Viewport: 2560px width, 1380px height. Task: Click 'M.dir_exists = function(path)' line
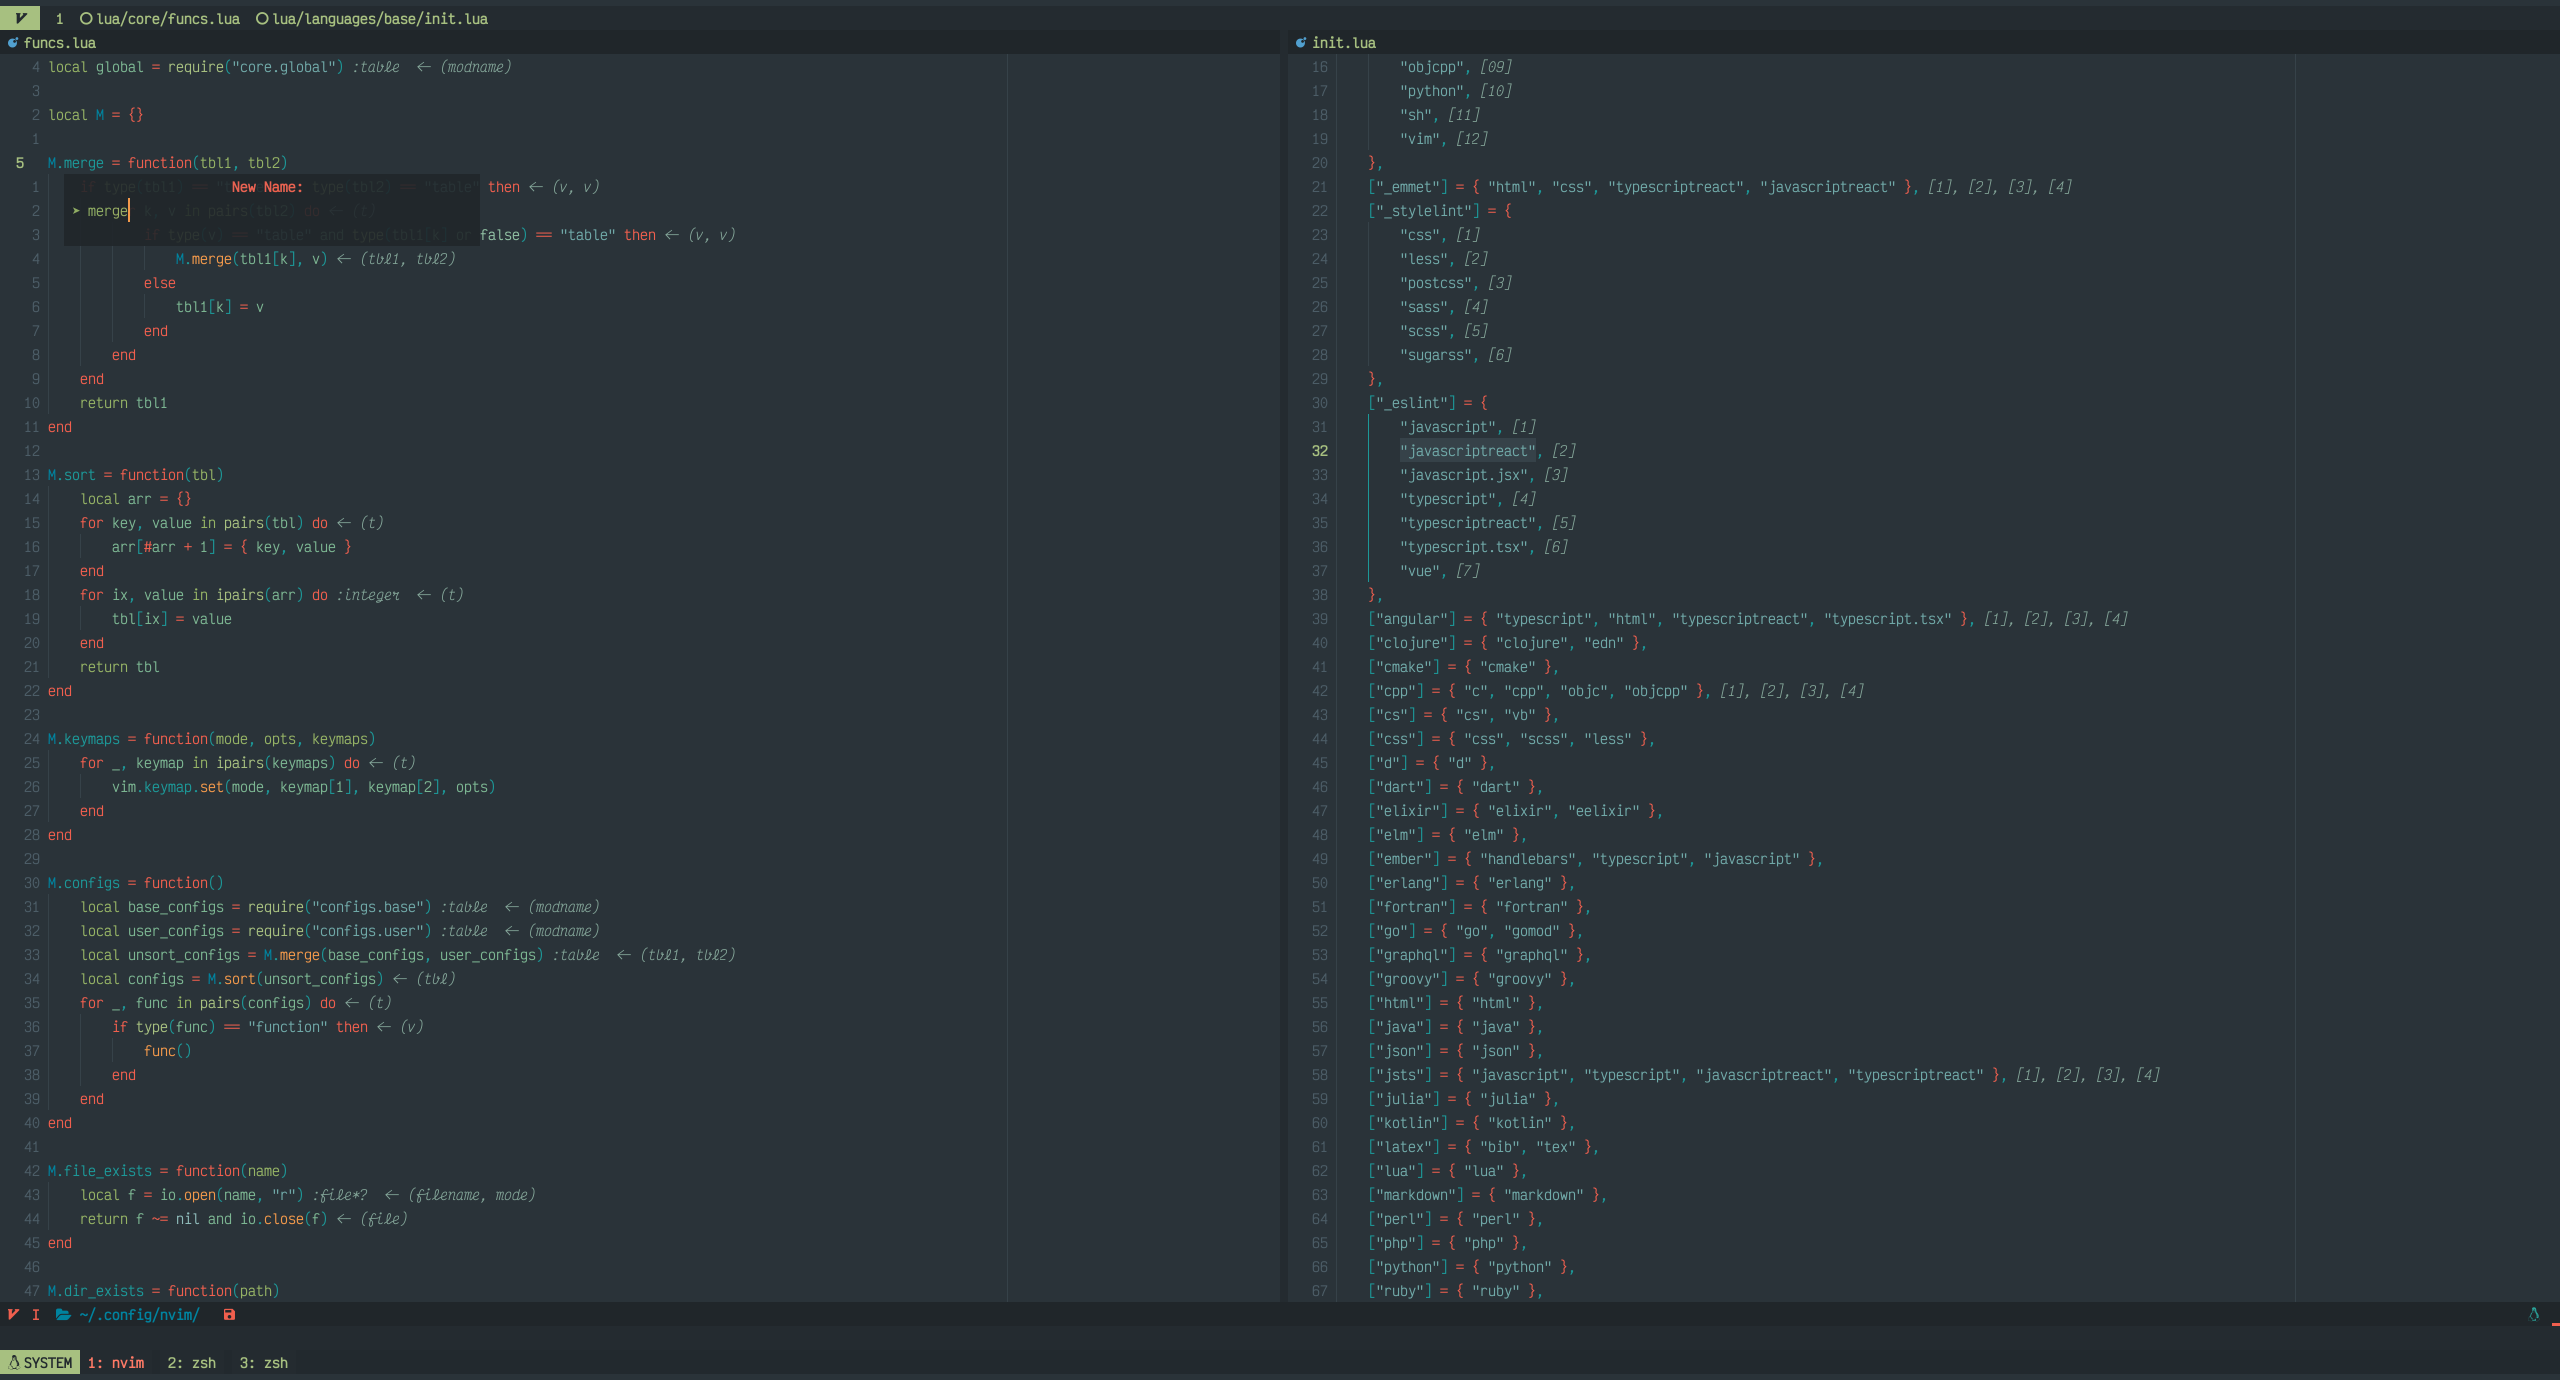164,1291
